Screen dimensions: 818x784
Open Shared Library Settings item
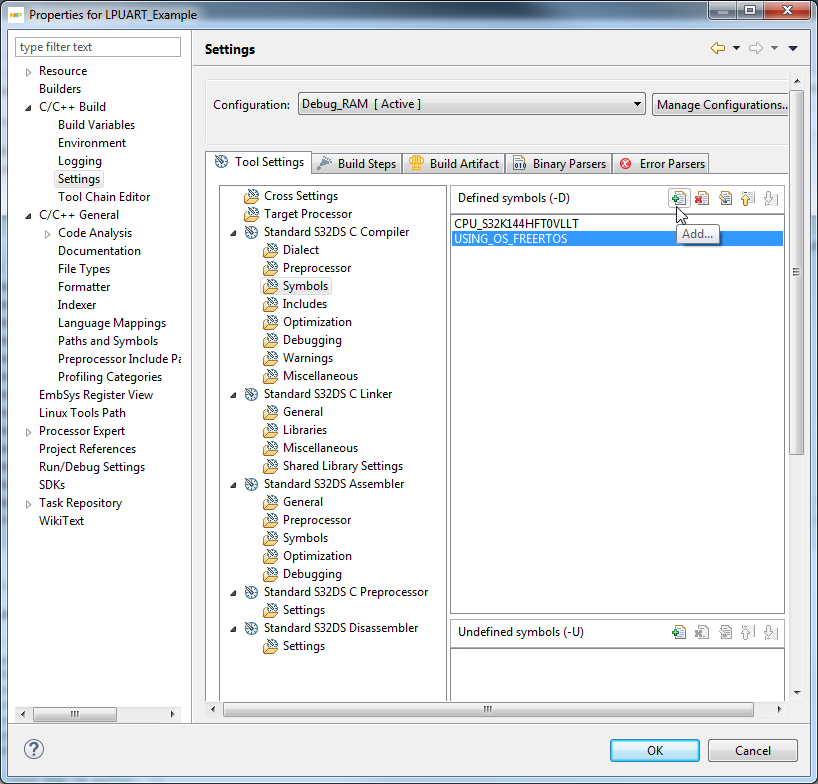pos(343,466)
